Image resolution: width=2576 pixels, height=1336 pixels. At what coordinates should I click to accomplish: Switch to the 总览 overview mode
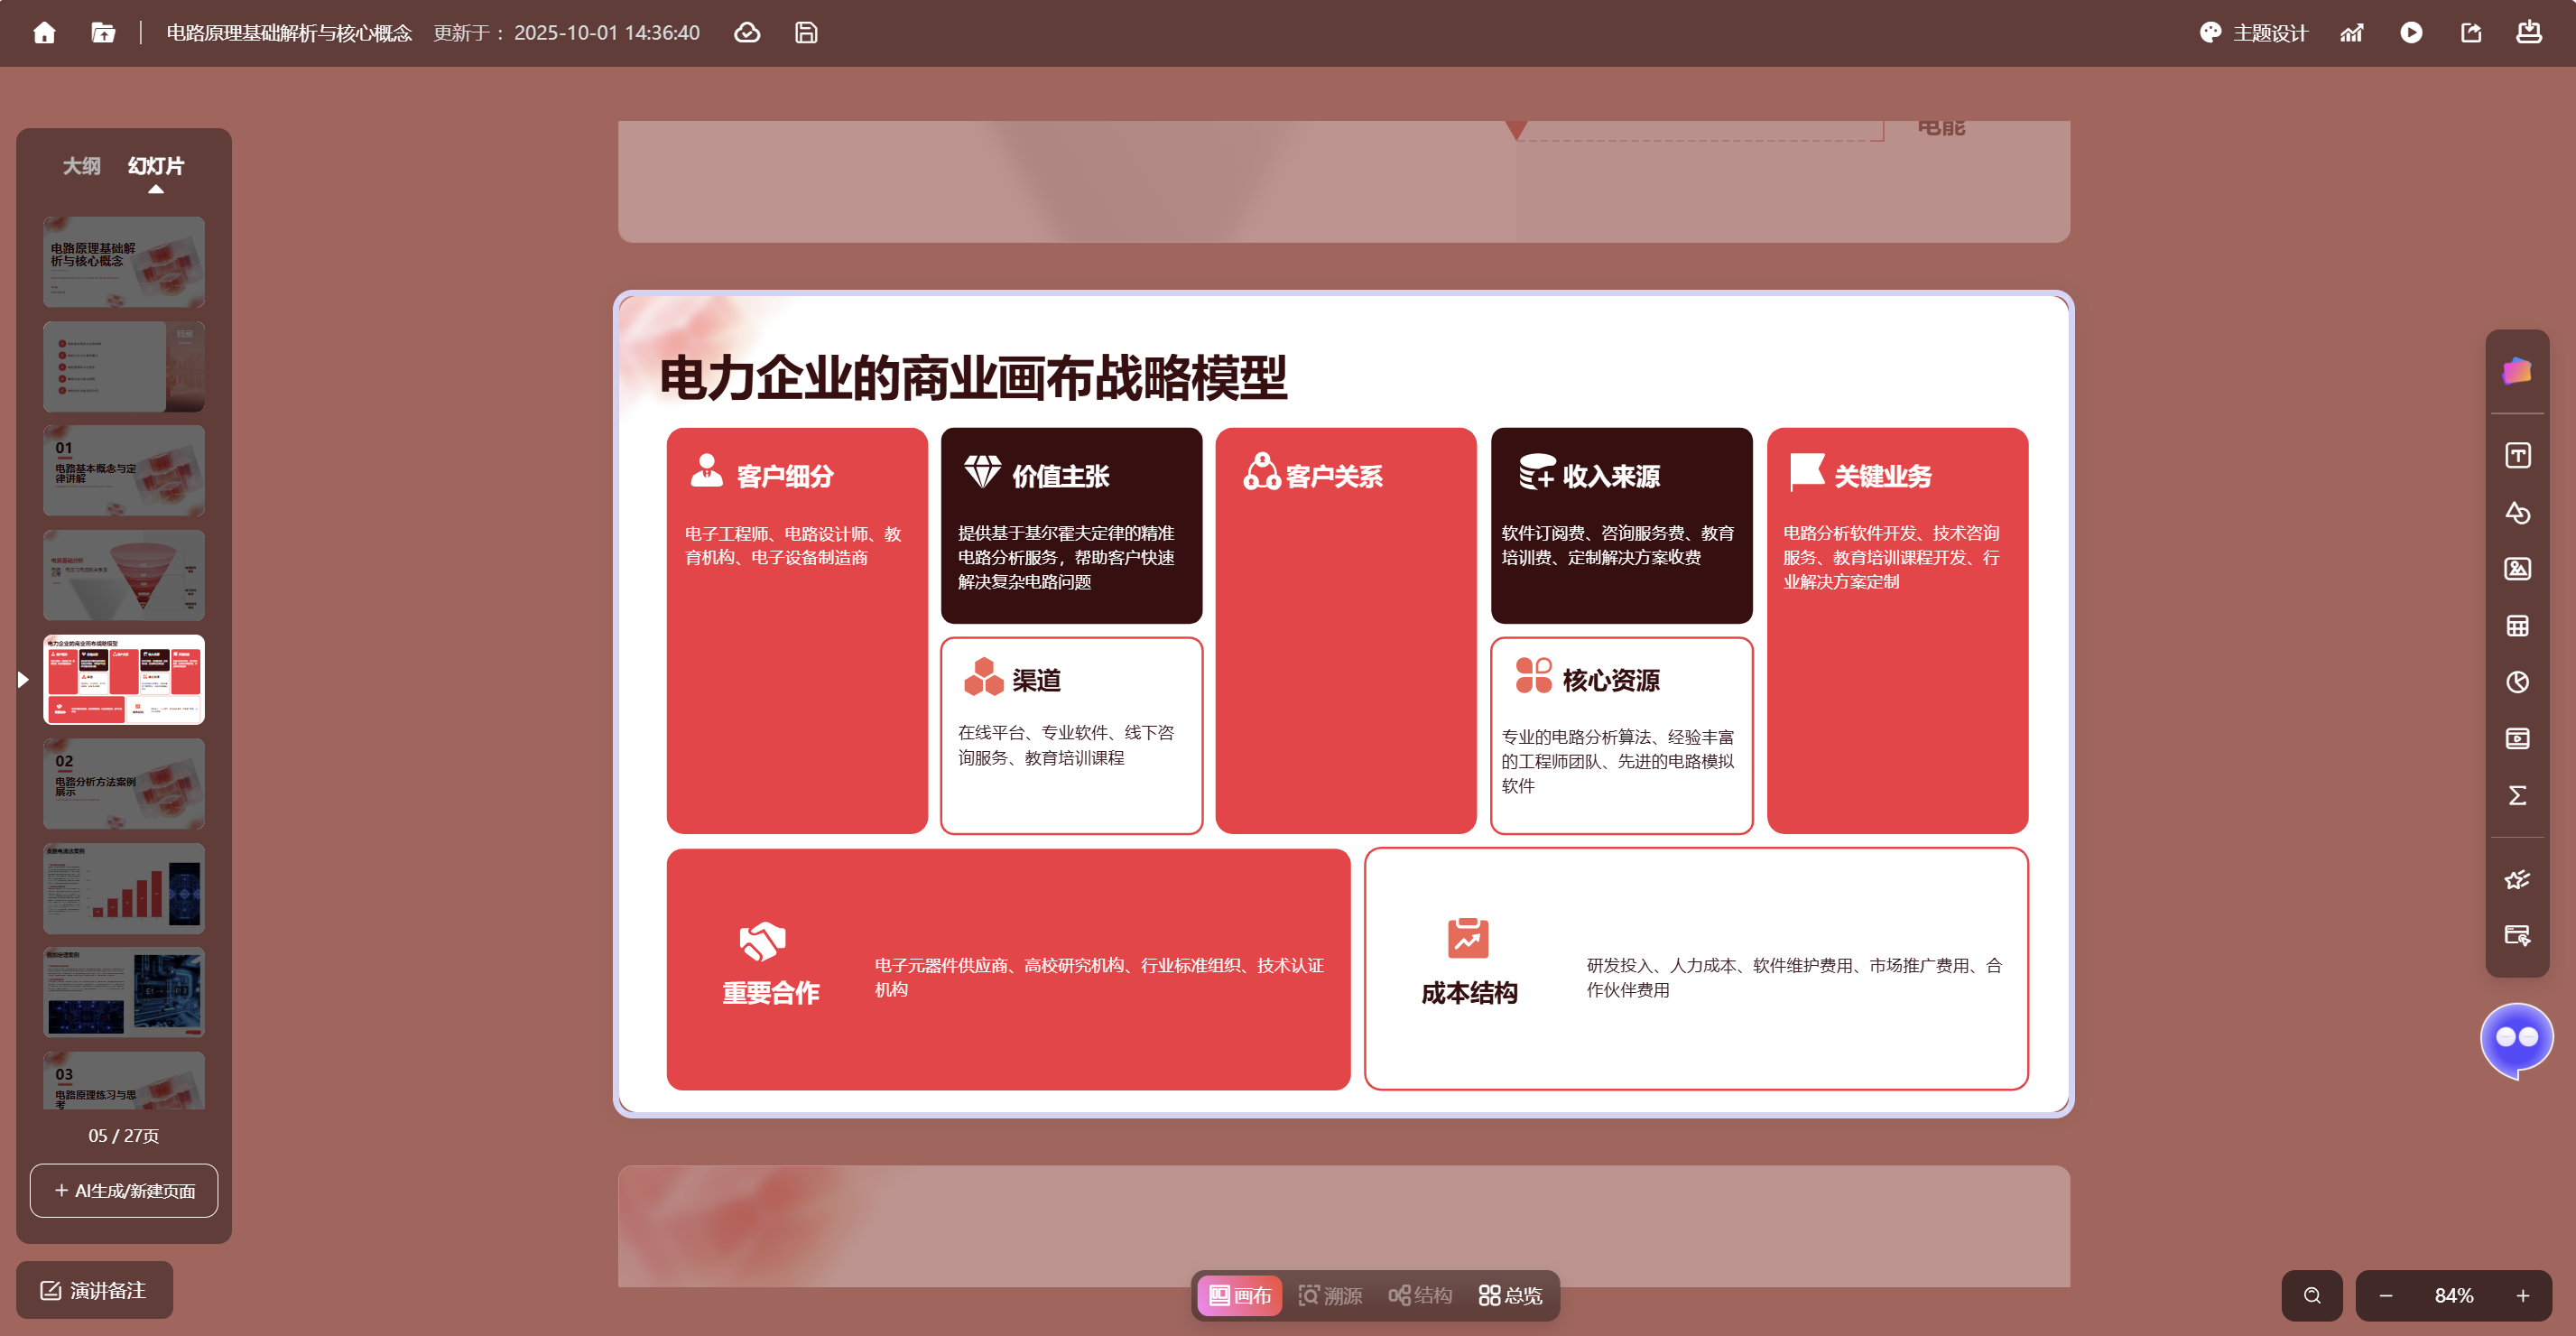(x=1510, y=1296)
